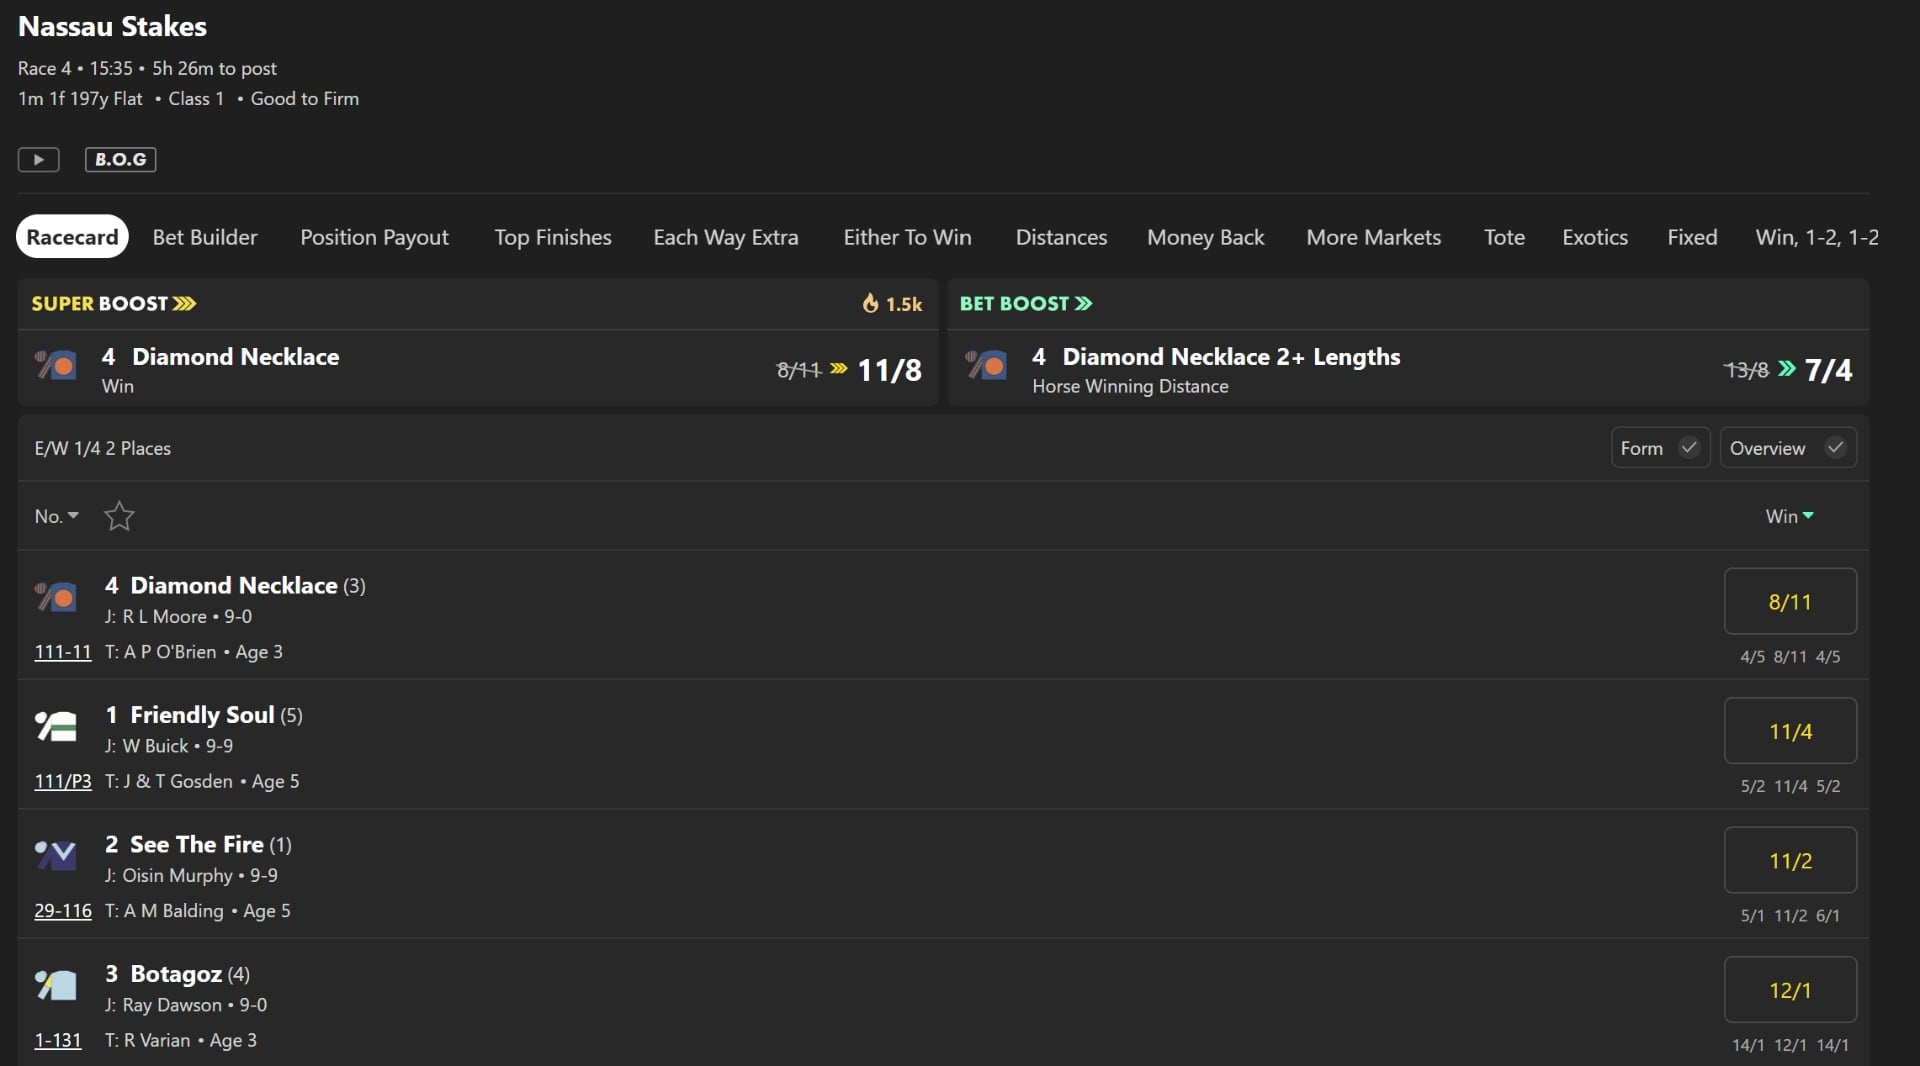Click Diamond Necklace 2+ Lengths boost title

click(x=1231, y=357)
